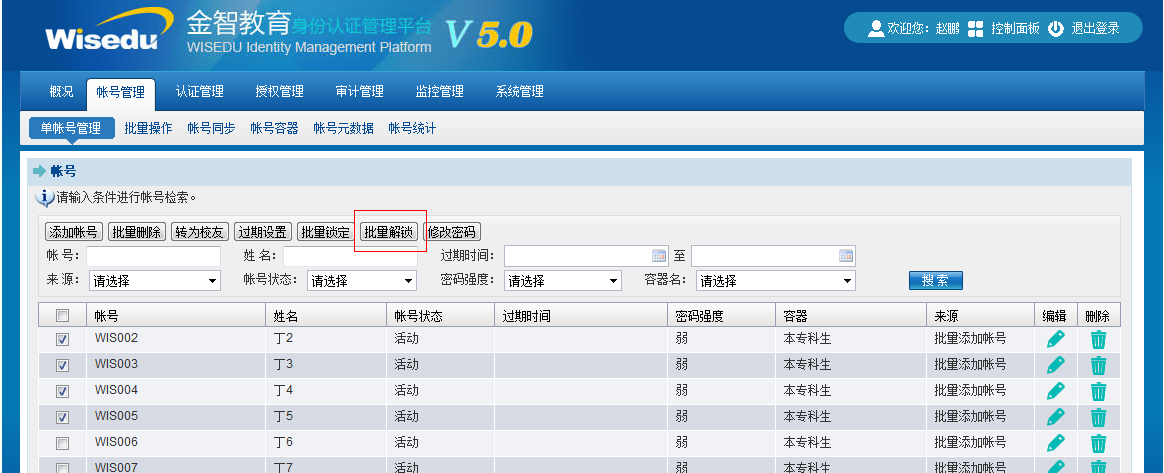Open calendar picker for expiry start date
Image resolution: width=1164 pixels, height=473 pixels.
coord(658,256)
